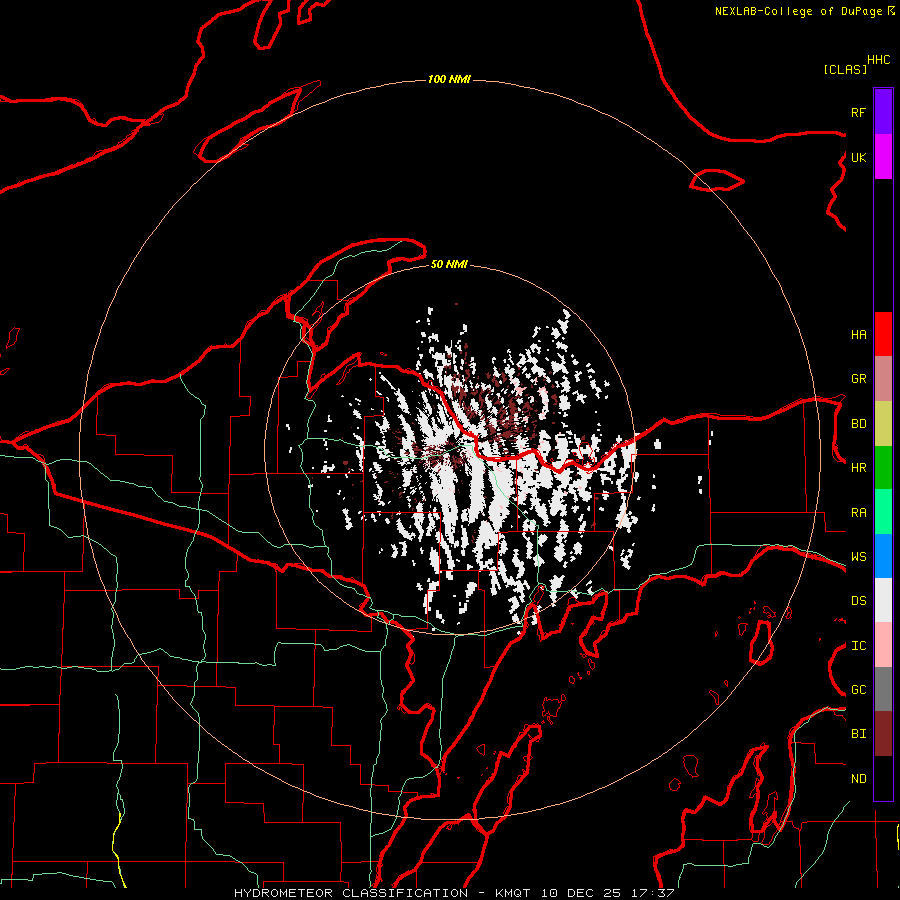Click the "HA" legend label
The height and width of the screenshot is (900, 900).
coord(858,335)
